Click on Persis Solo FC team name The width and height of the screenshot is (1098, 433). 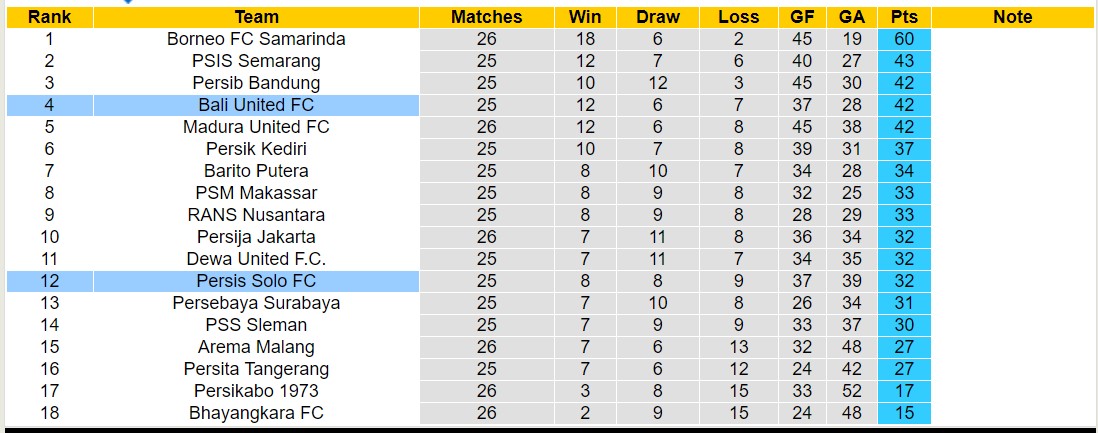[x=257, y=281]
